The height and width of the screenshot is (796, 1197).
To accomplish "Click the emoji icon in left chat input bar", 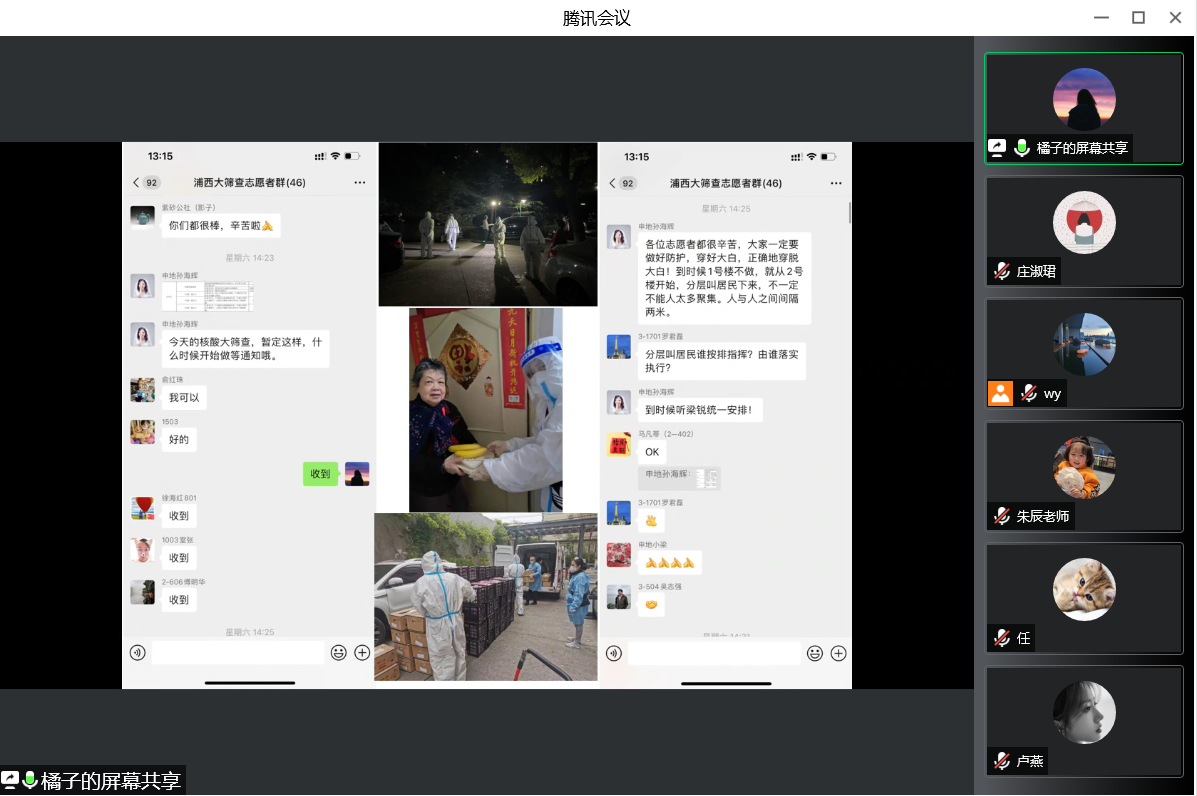I will click(x=339, y=653).
